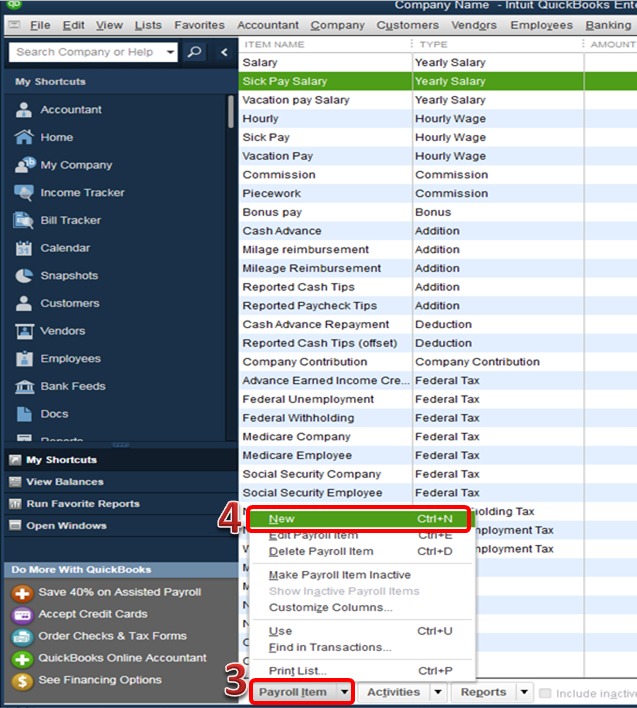Collapse the left sidebar with arrow icon

(x=224, y=52)
